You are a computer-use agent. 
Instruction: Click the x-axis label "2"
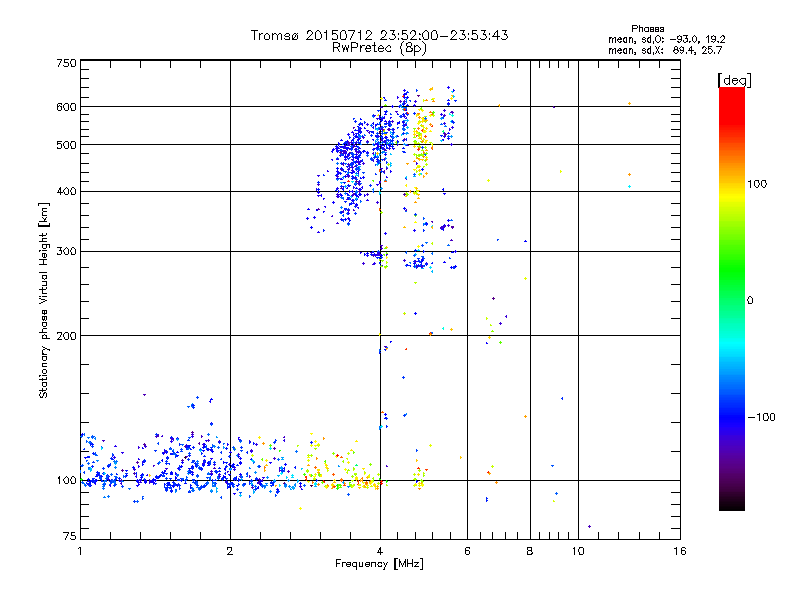tap(230, 551)
